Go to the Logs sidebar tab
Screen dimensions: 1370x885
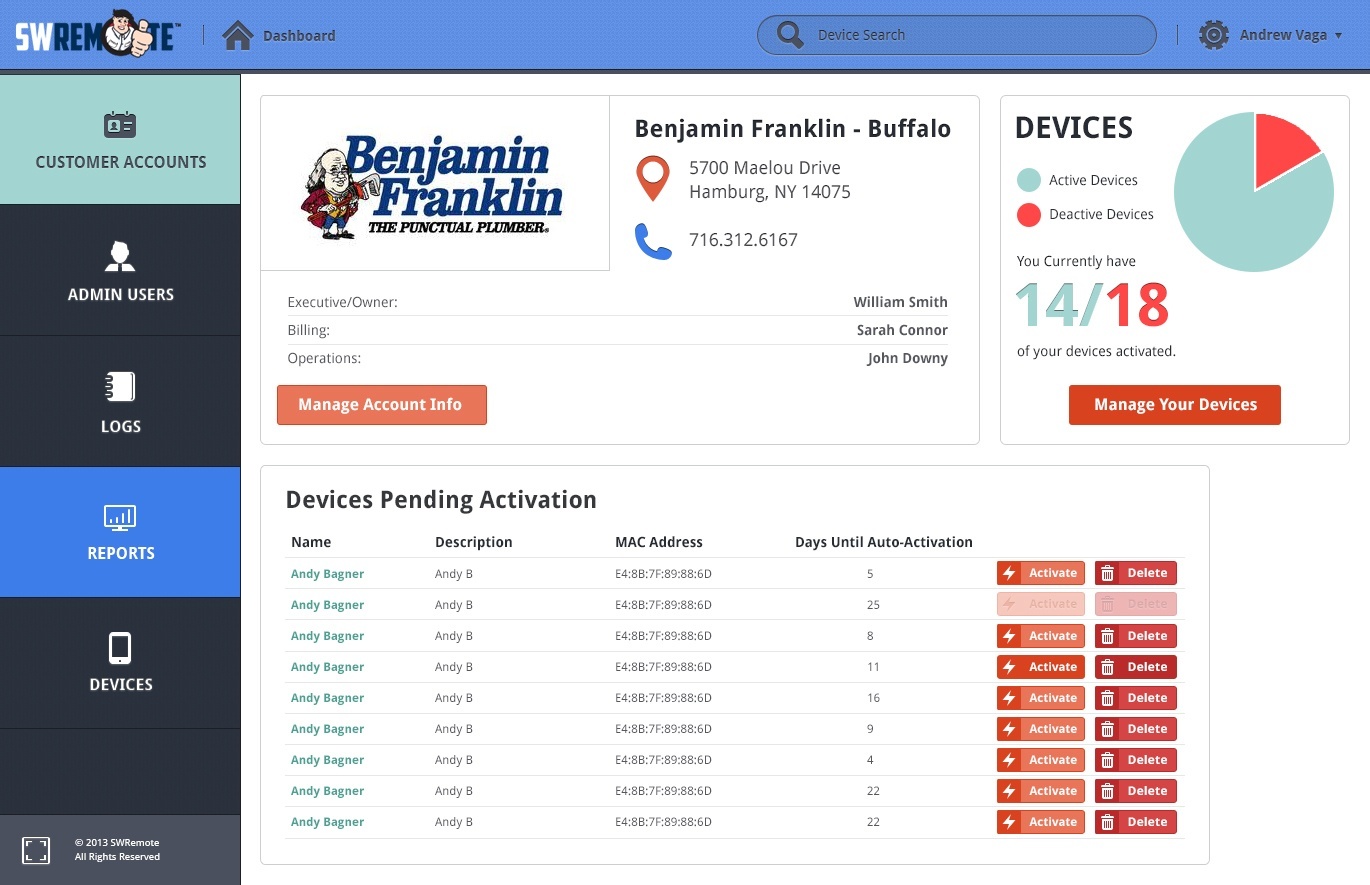pos(120,401)
